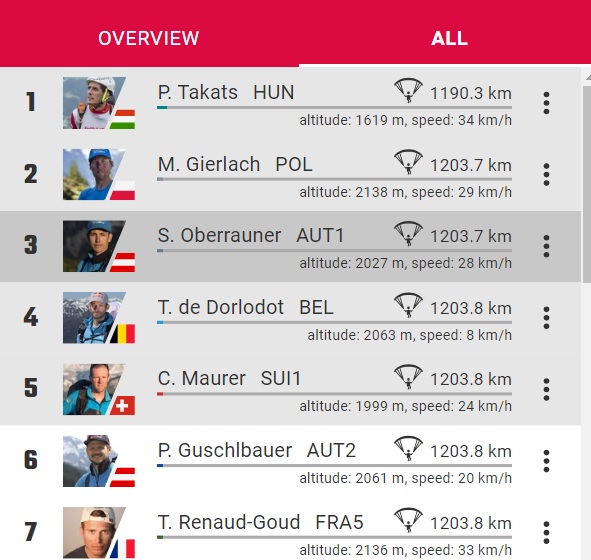Open three-dot menu for S. Oberrauner
The image size is (591, 560).
tap(546, 246)
